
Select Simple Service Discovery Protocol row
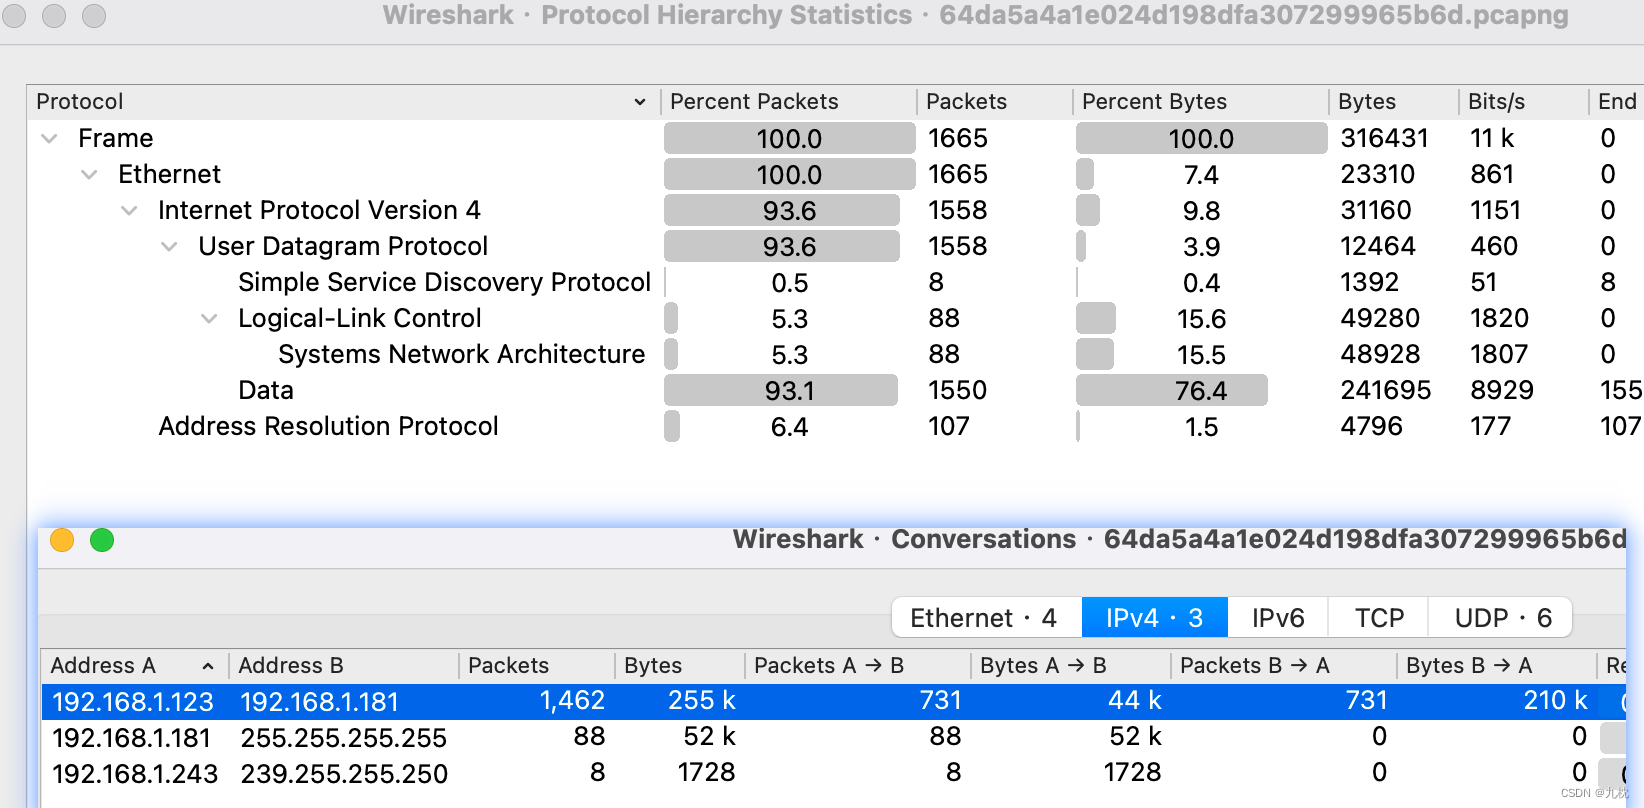point(835,282)
